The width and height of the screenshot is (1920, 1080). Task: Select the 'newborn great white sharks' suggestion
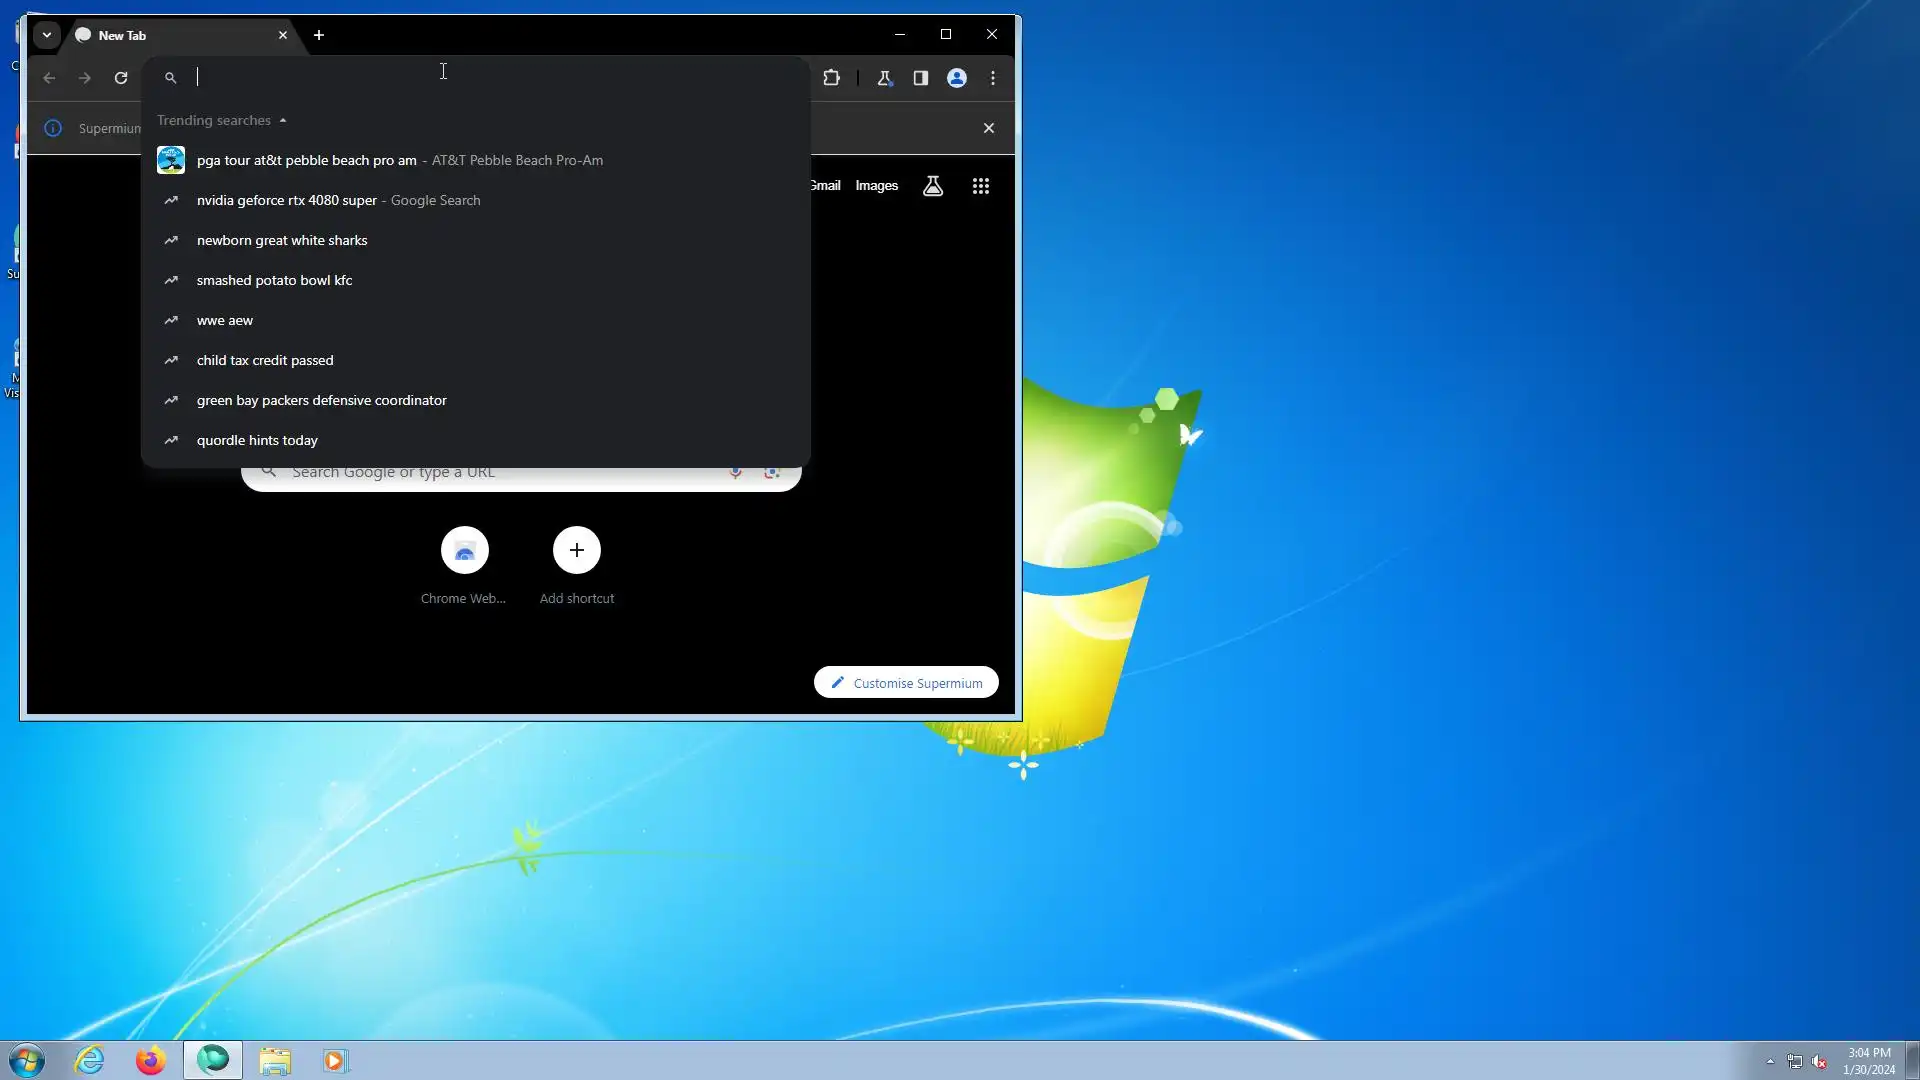(282, 240)
